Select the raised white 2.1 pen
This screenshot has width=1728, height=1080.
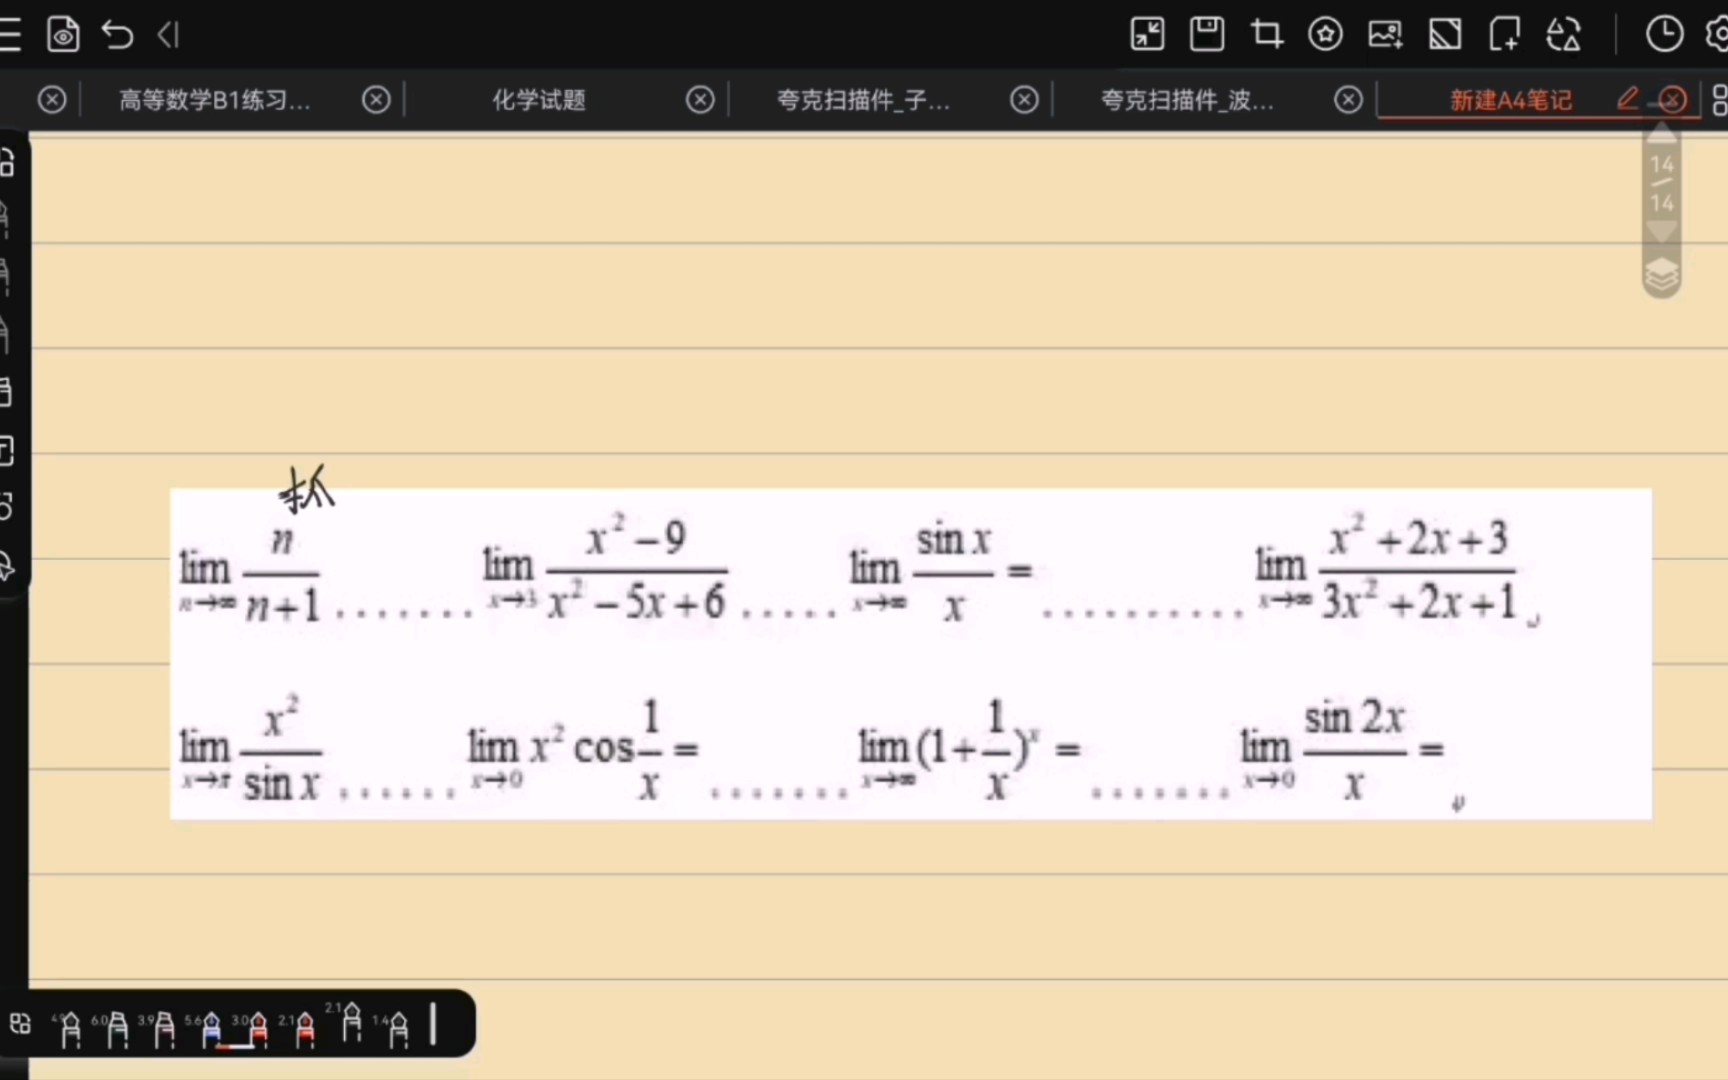point(351,1020)
